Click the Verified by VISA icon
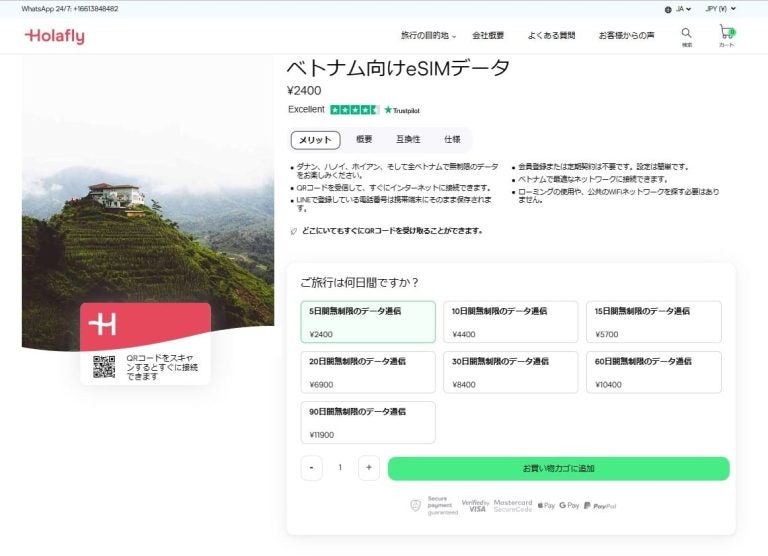 click(x=475, y=506)
